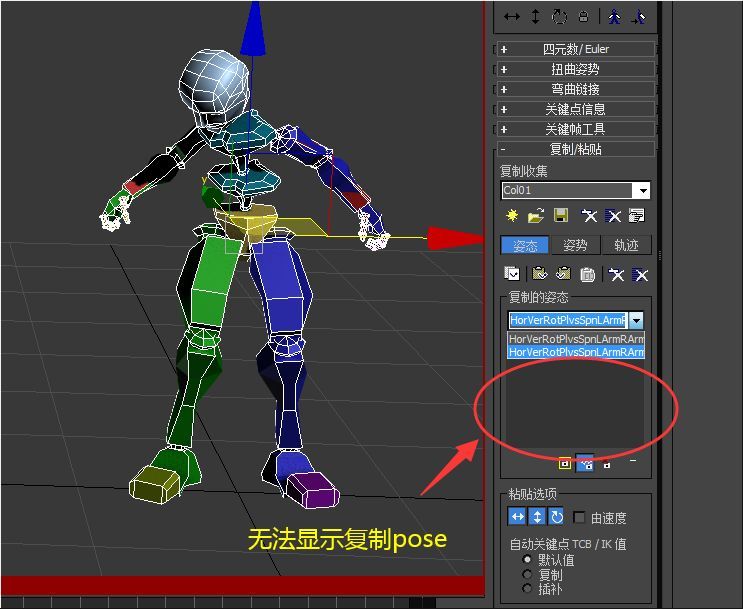
Task: Expand the 弯曲链接 rollout
Action: point(575,89)
